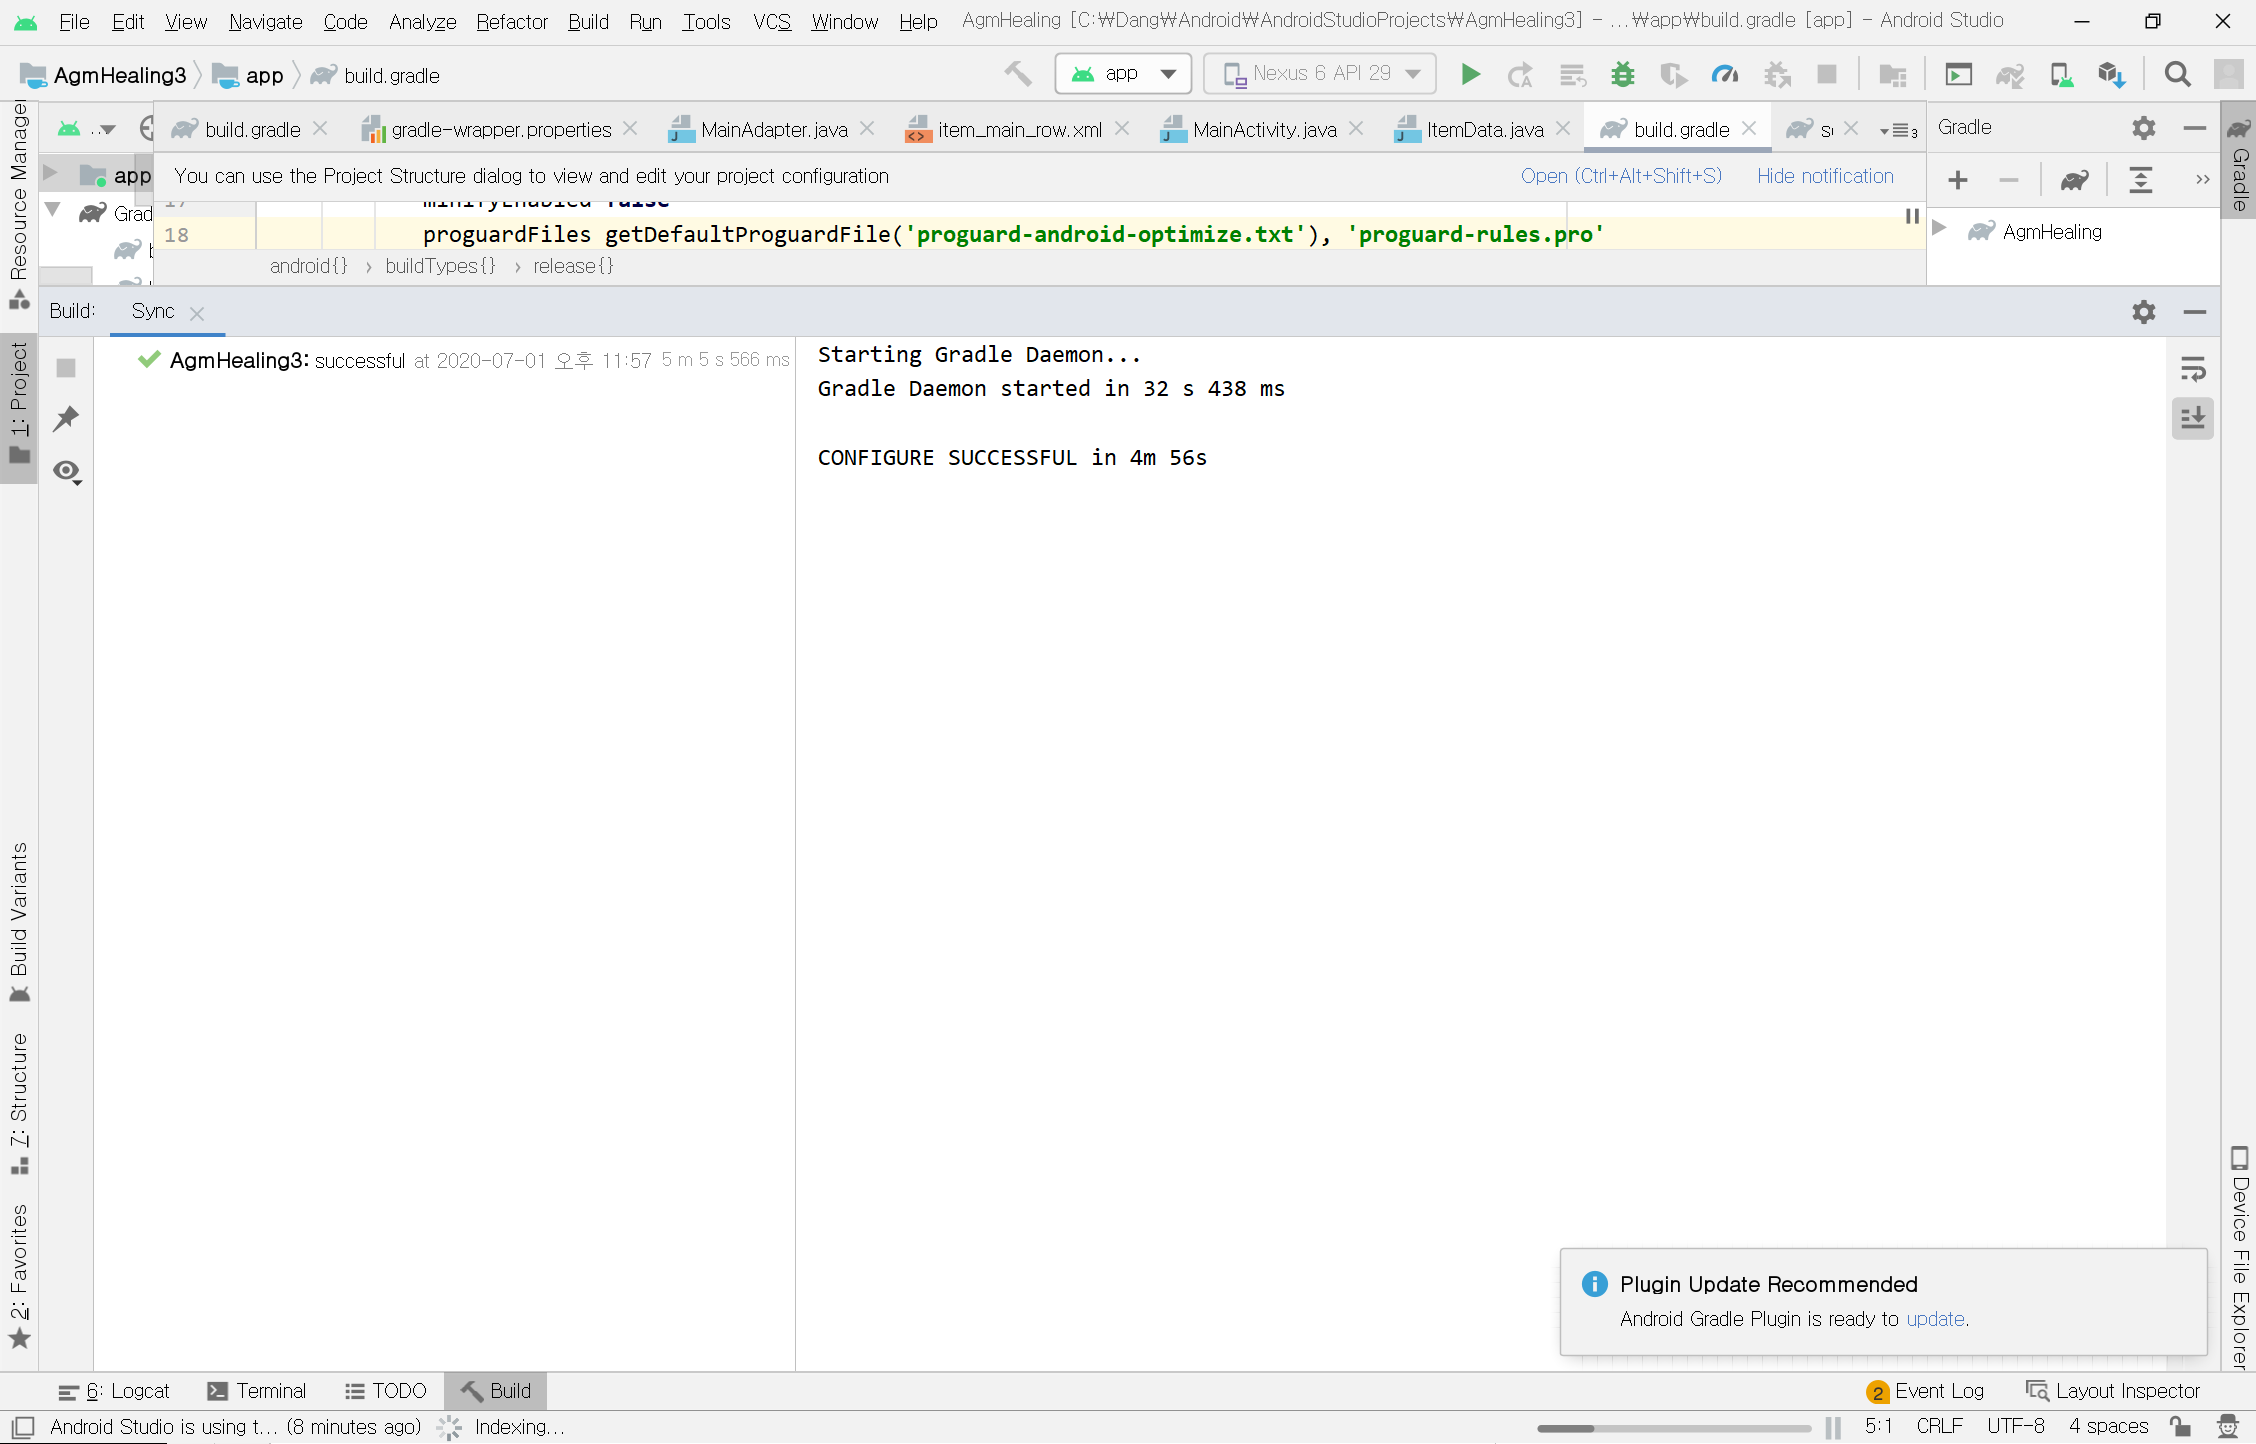Switch to the MainActivity.java tab
The image size is (2256, 1444).
tap(1264, 129)
